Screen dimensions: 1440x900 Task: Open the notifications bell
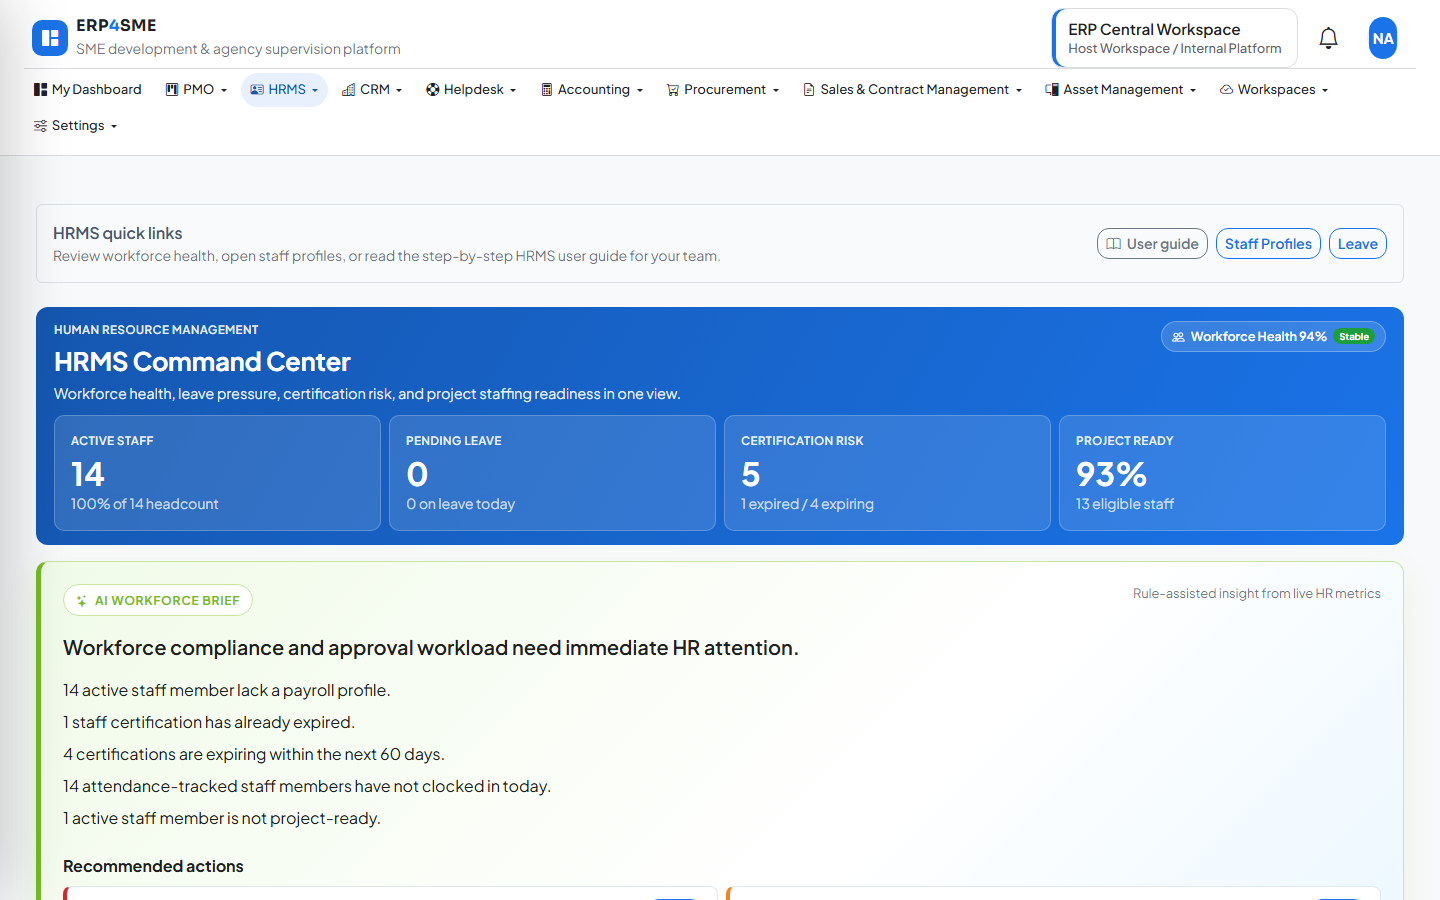[x=1328, y=38]
